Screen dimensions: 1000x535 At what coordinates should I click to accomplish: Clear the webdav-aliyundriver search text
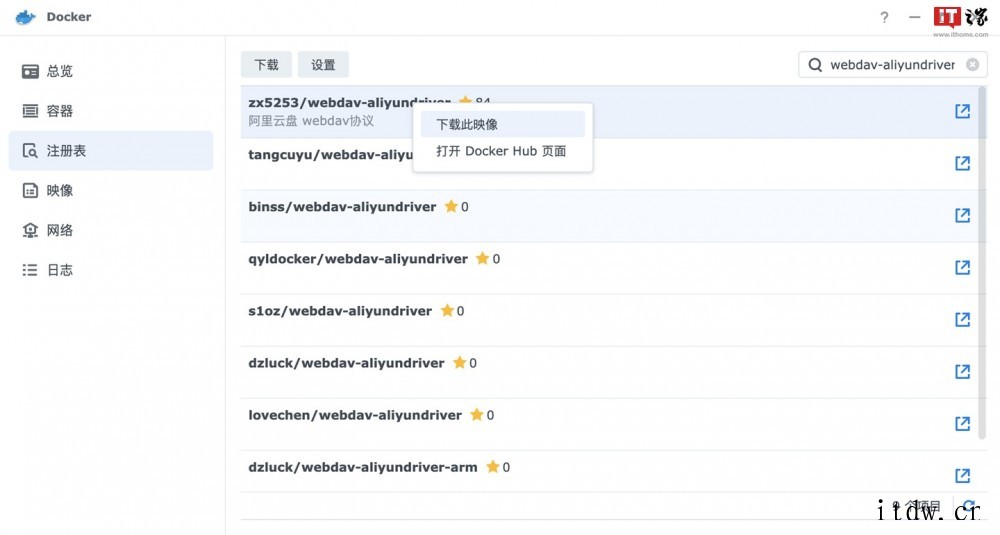pyautogui.click(x=973, y=64)
